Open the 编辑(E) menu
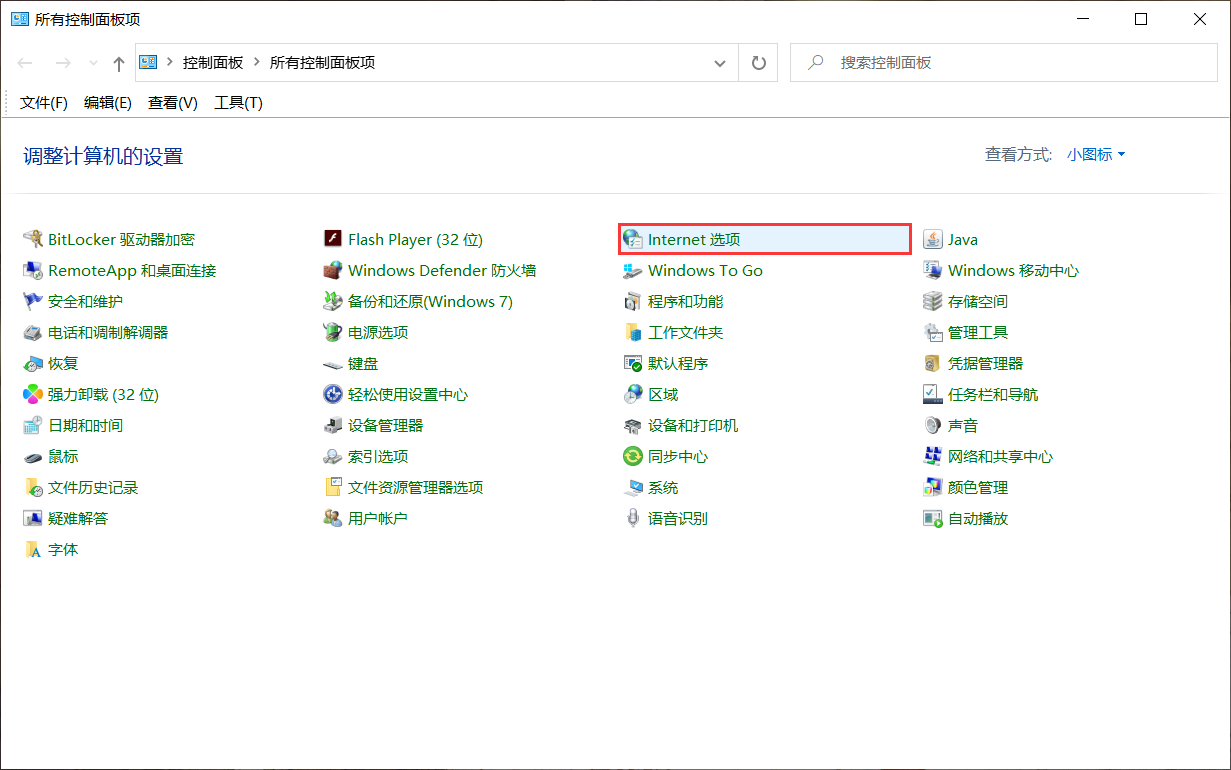 point(108,102)
